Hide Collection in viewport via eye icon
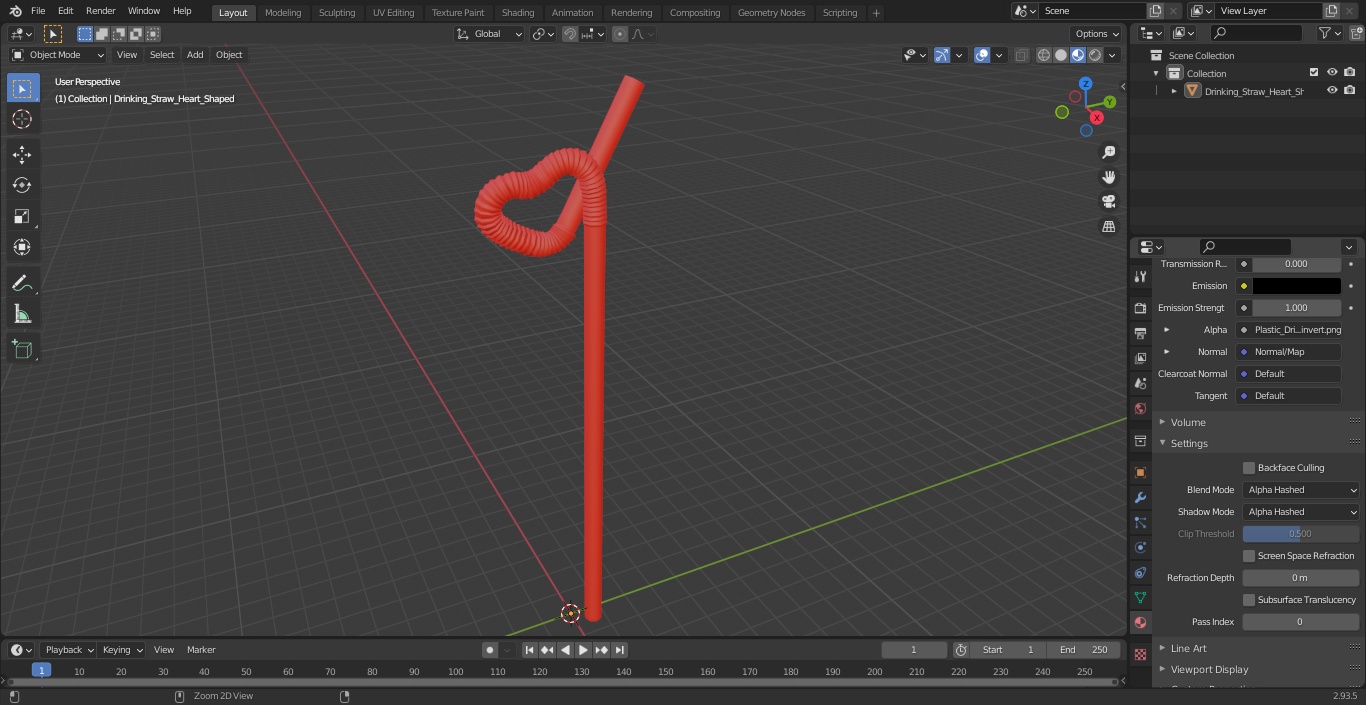Screen dimensions: 1366x705 pyautogui.click(x=1332, y=73)
